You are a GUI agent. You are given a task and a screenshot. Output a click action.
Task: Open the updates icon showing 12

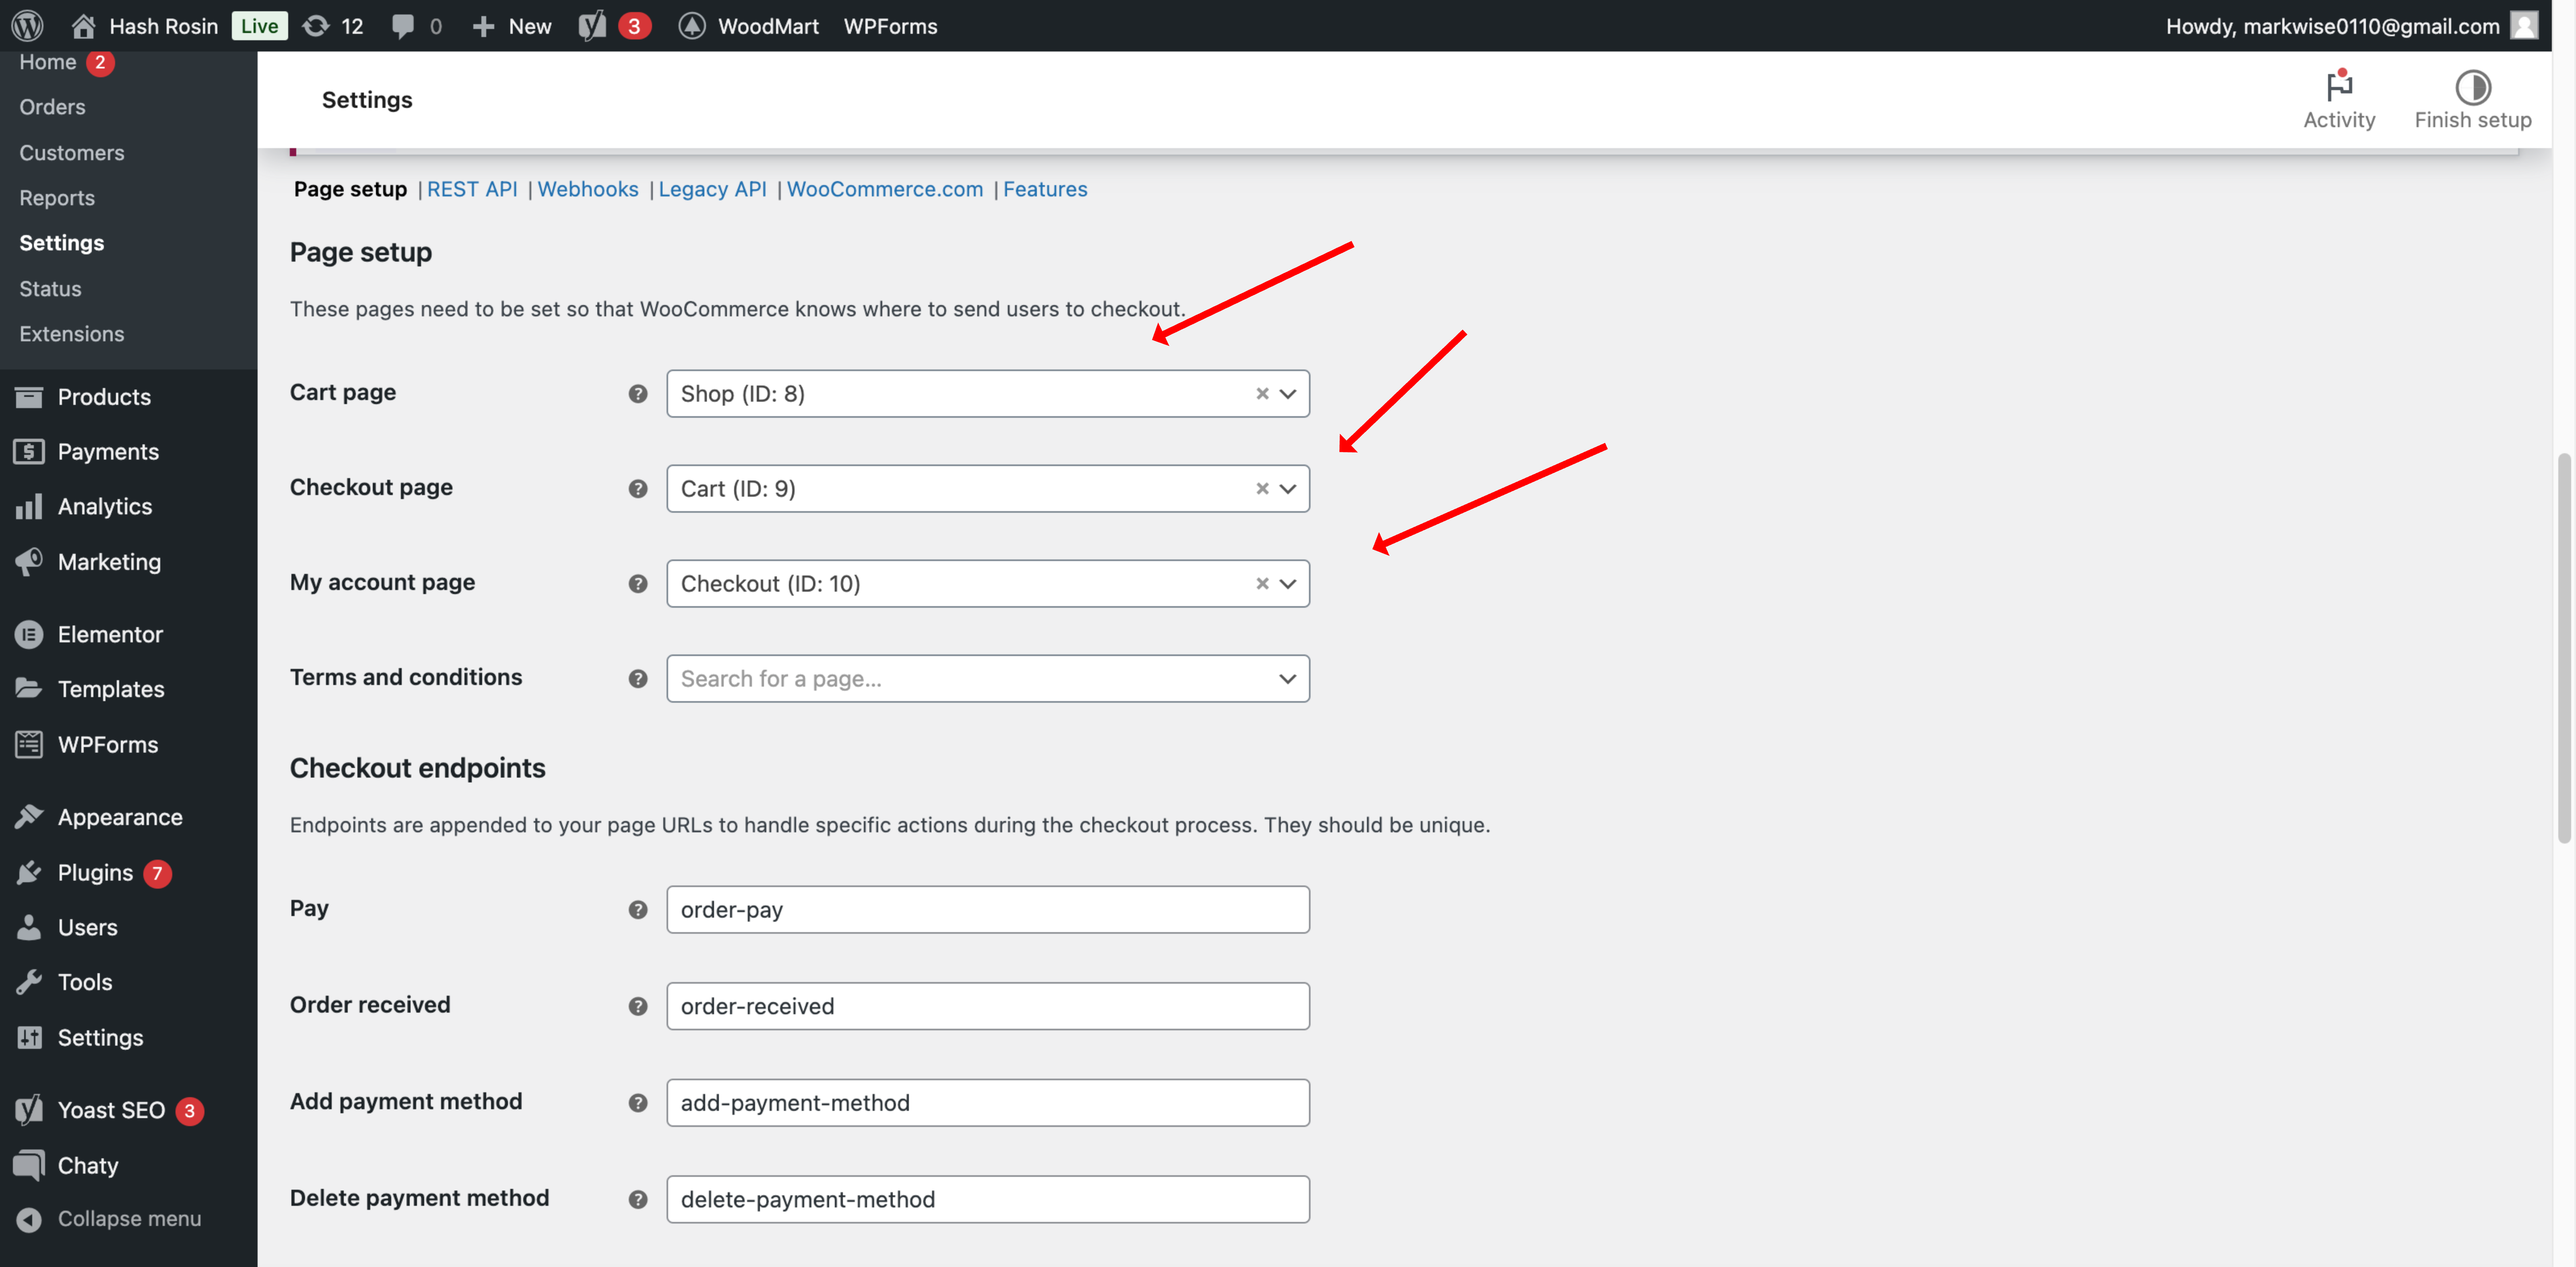(316, 26)
